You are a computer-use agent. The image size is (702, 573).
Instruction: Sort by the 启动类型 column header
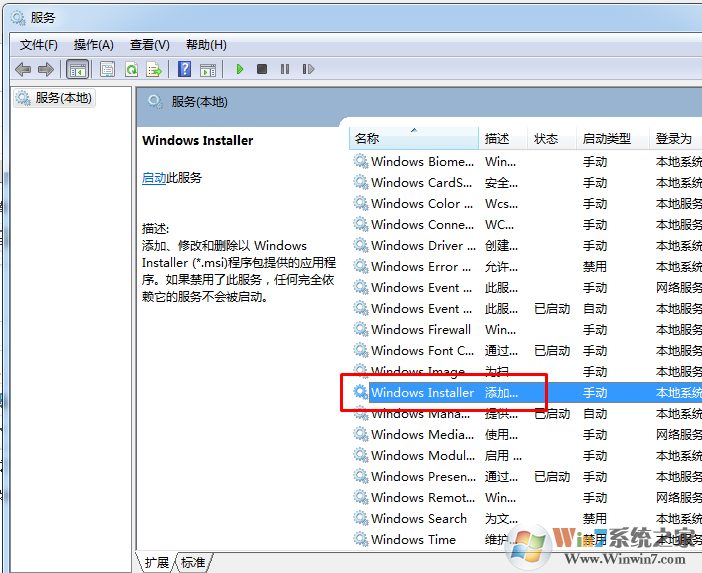point(607,139)
